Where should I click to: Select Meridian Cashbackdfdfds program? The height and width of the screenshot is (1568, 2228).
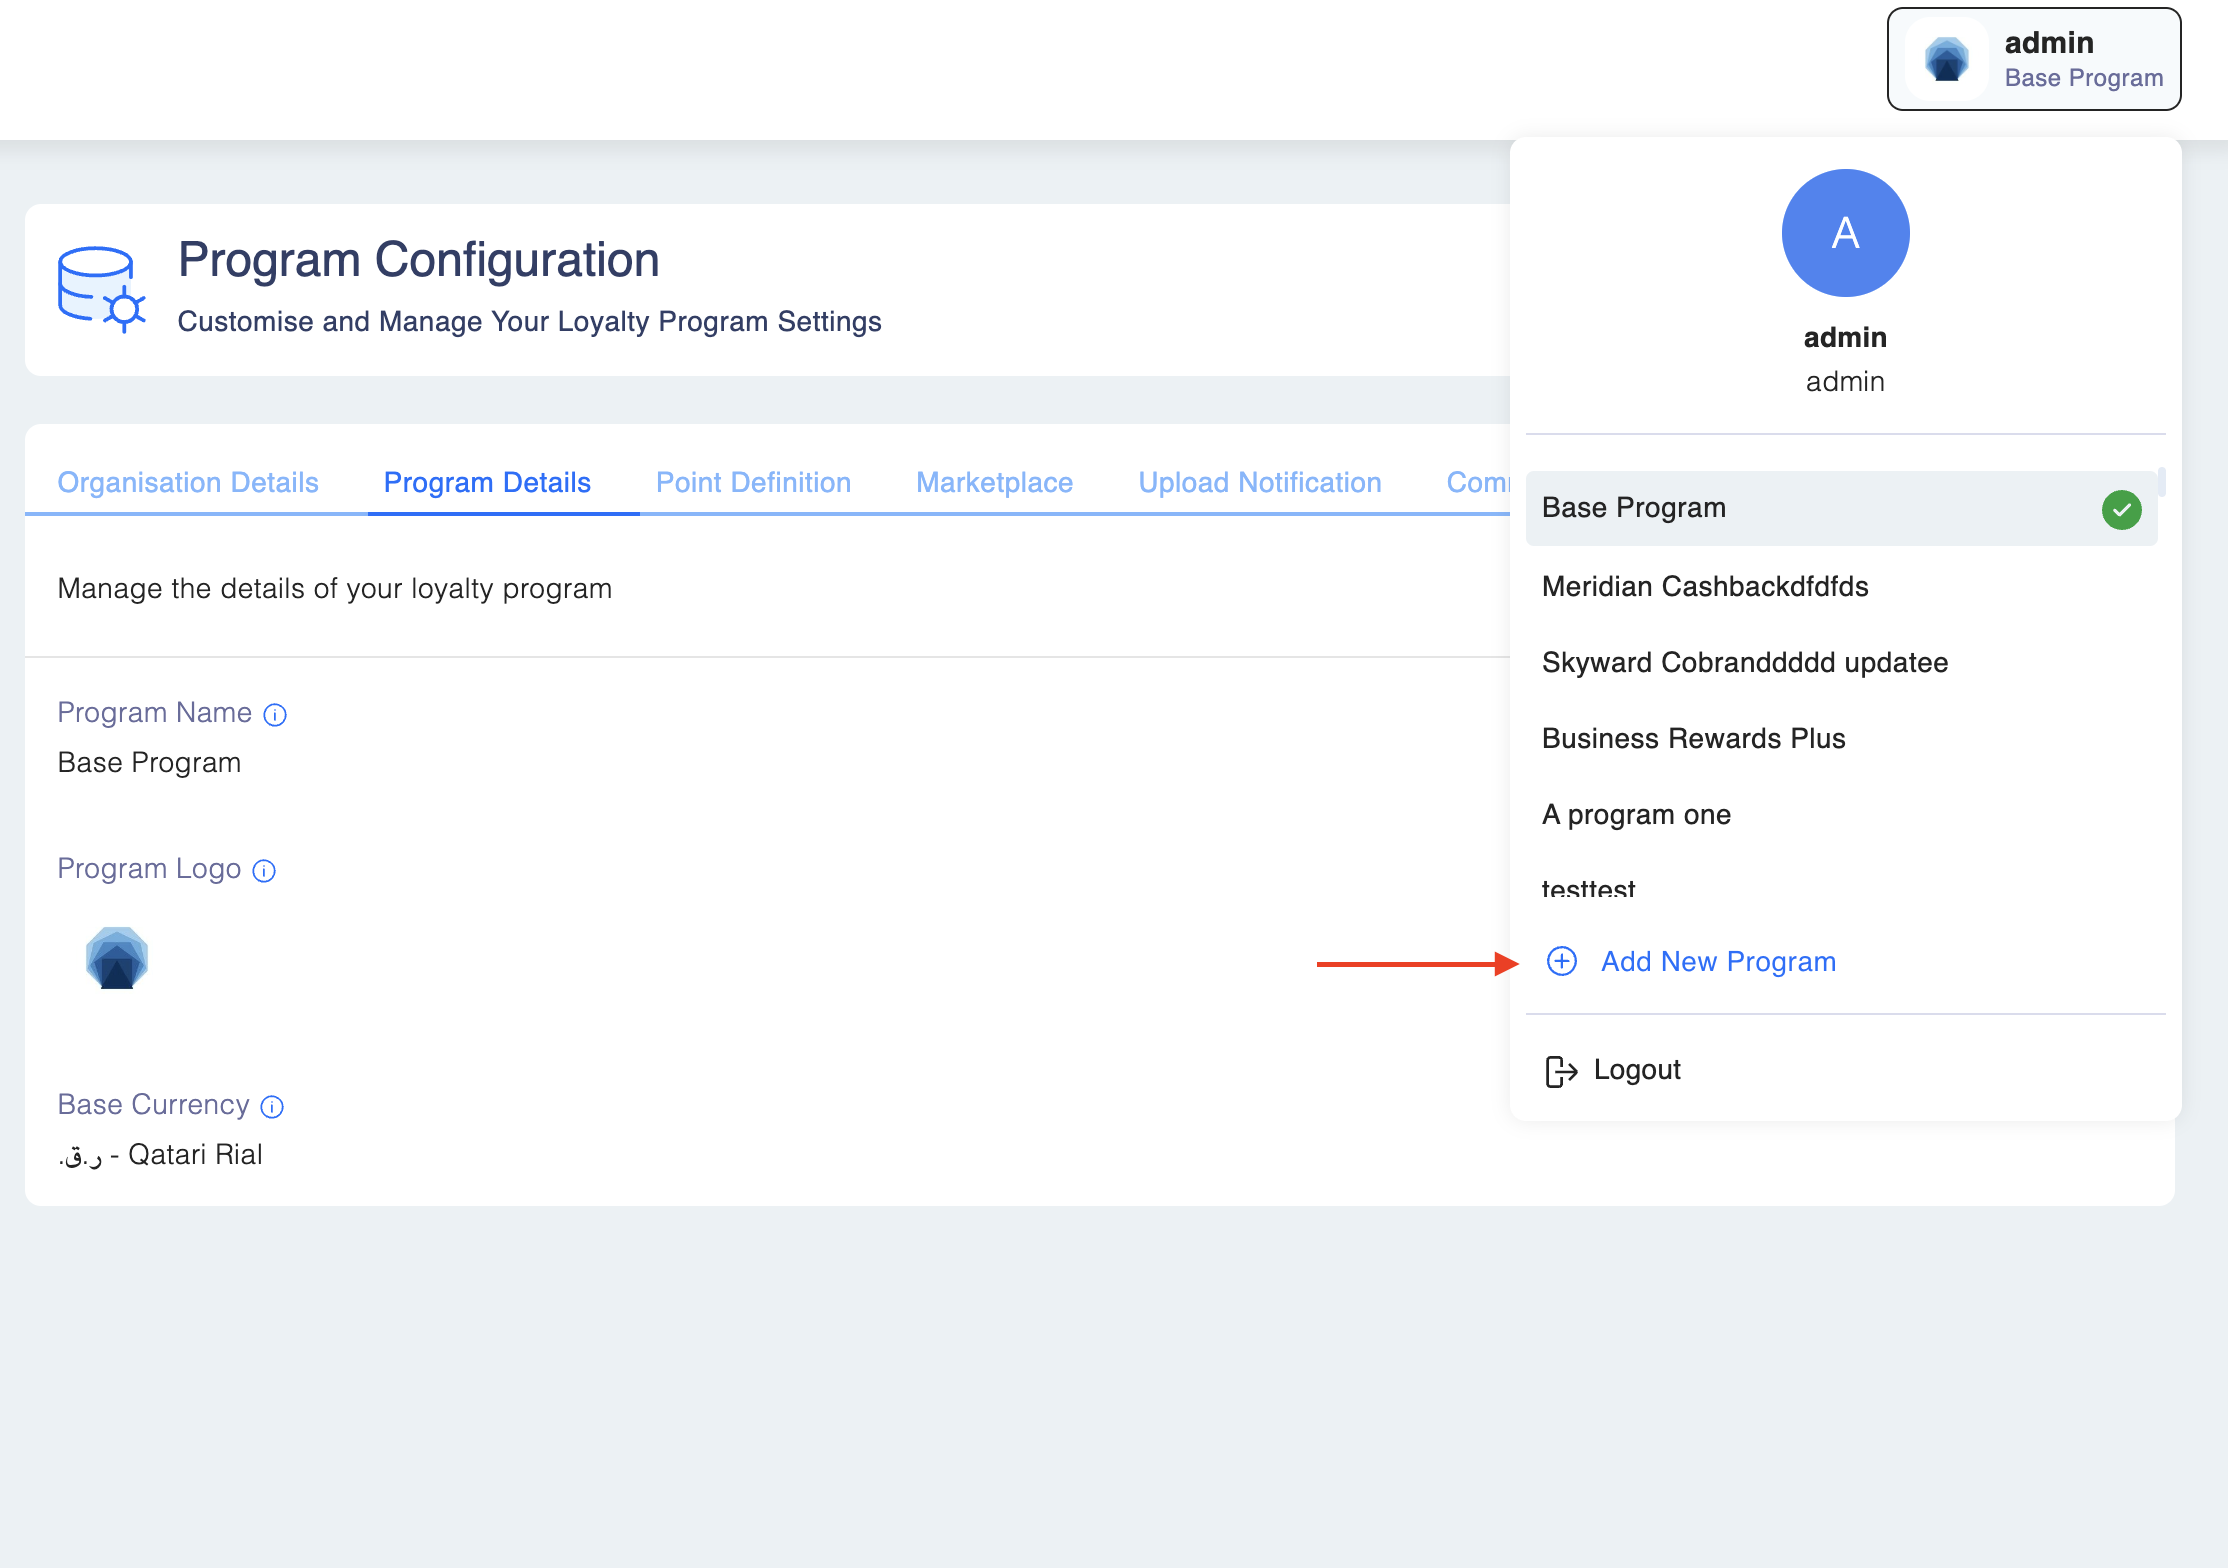click(x=1705, y=587)
